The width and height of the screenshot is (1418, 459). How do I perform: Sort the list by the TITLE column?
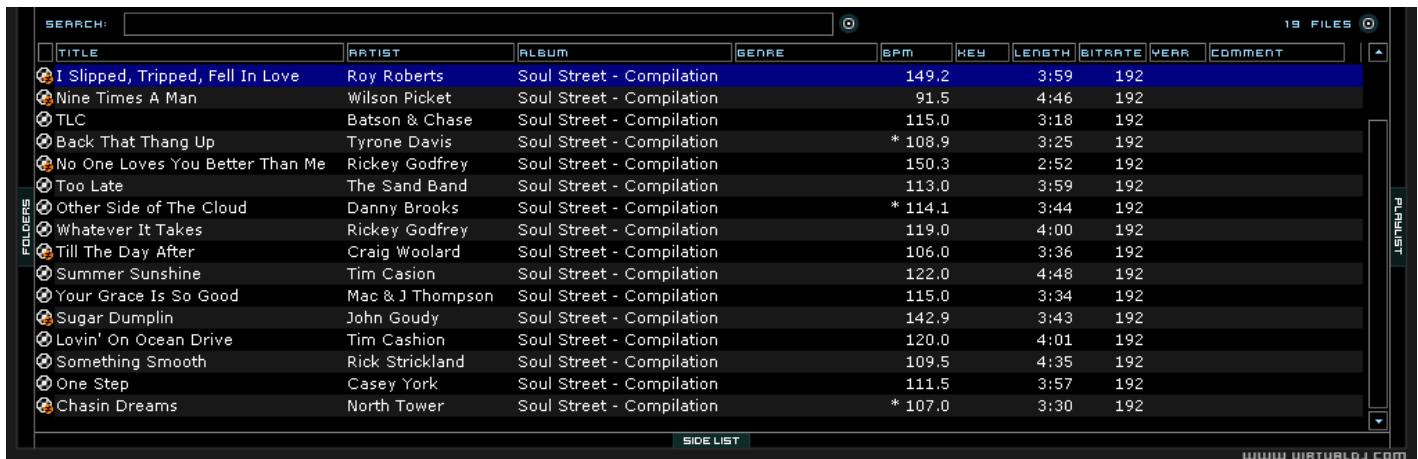click(x=199, y=51)
